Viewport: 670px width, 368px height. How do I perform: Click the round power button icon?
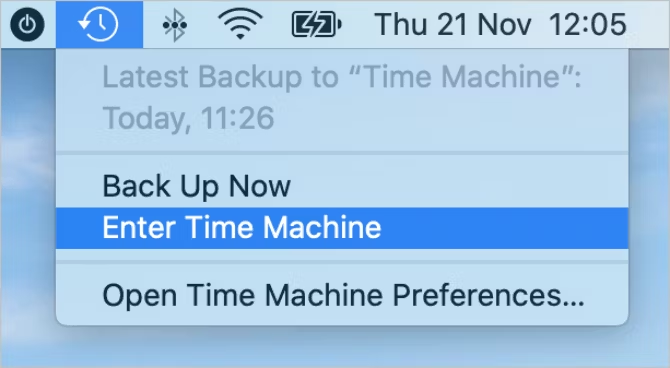27,25
